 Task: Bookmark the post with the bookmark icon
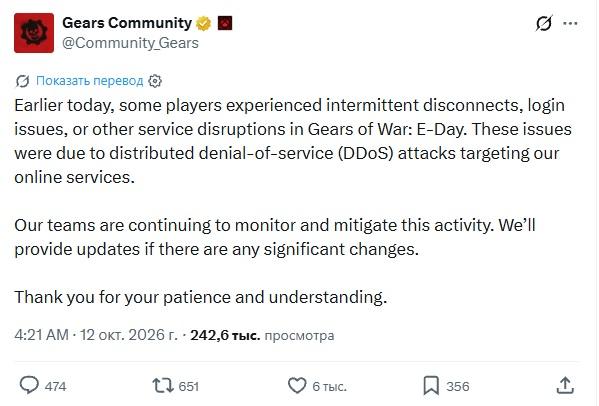(x=431, y=385)
